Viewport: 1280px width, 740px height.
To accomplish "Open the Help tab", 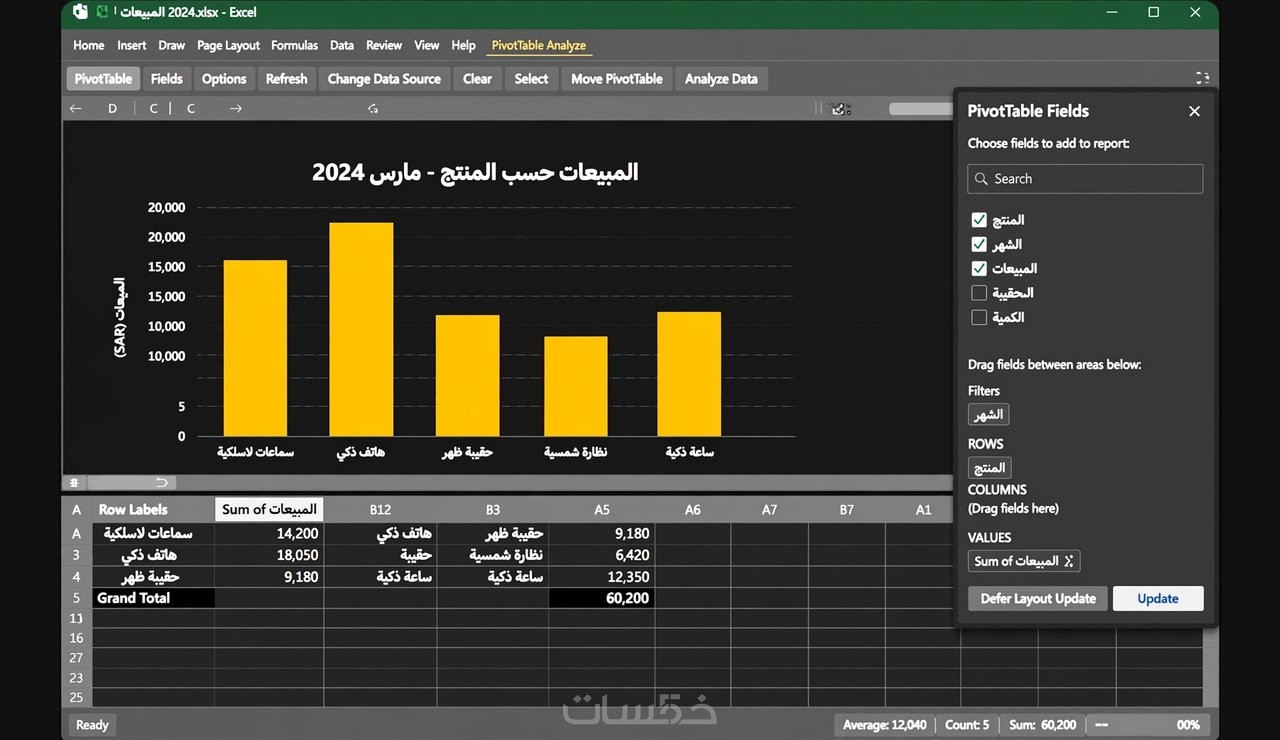I will click(x=463, y=45).
